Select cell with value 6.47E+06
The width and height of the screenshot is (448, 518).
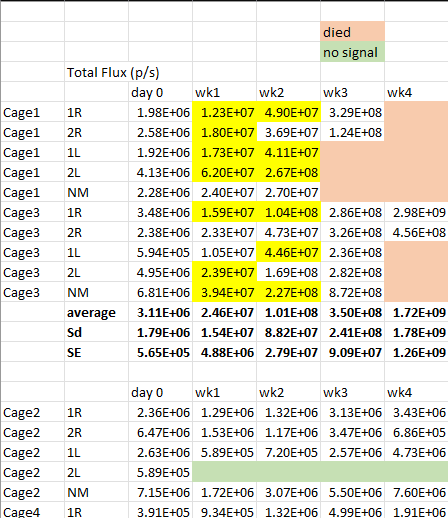point(160,432)
